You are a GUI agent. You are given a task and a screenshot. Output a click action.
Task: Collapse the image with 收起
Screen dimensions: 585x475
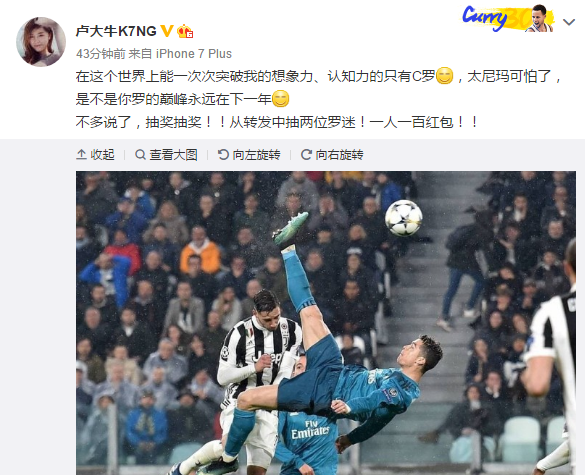(95, 154)
